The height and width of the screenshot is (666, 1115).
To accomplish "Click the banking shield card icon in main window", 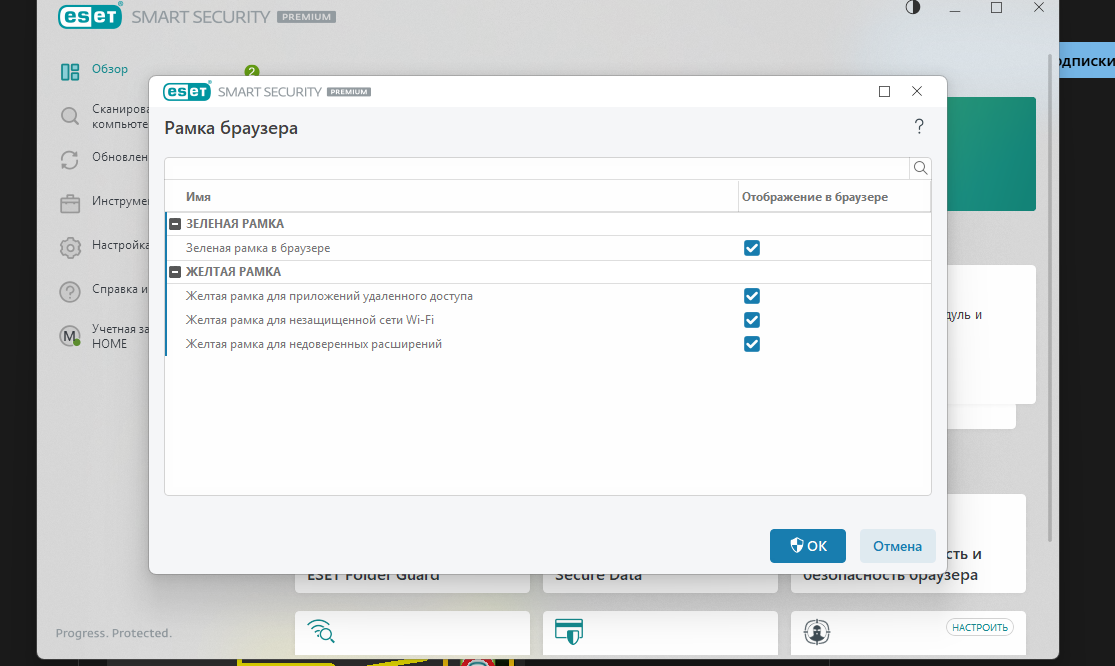I will coord(569,631).
